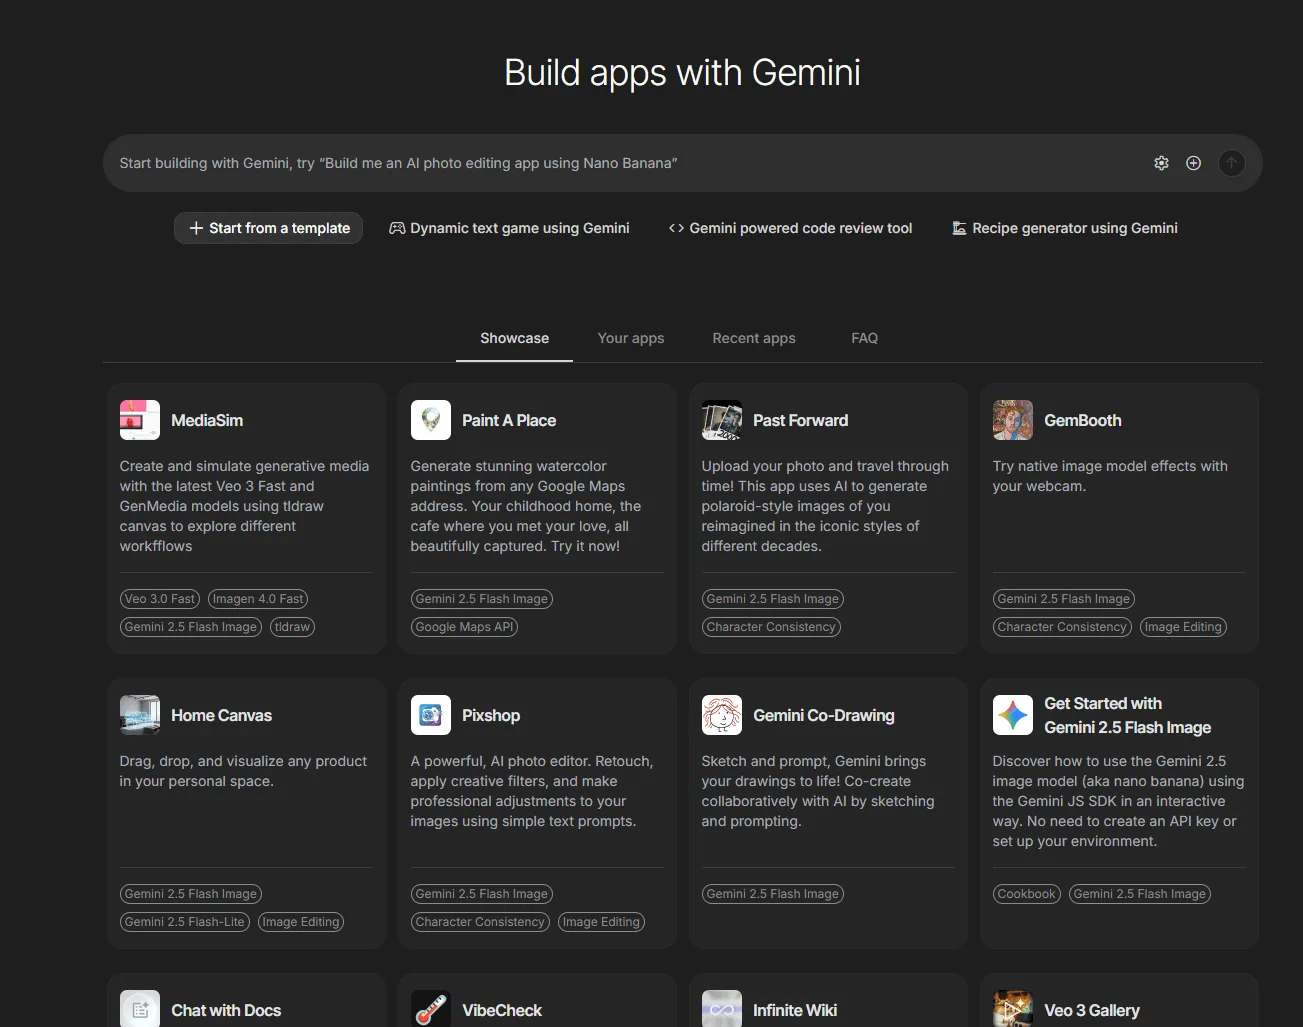
Task: Open the MediaSim app icon
Action: 140,420
